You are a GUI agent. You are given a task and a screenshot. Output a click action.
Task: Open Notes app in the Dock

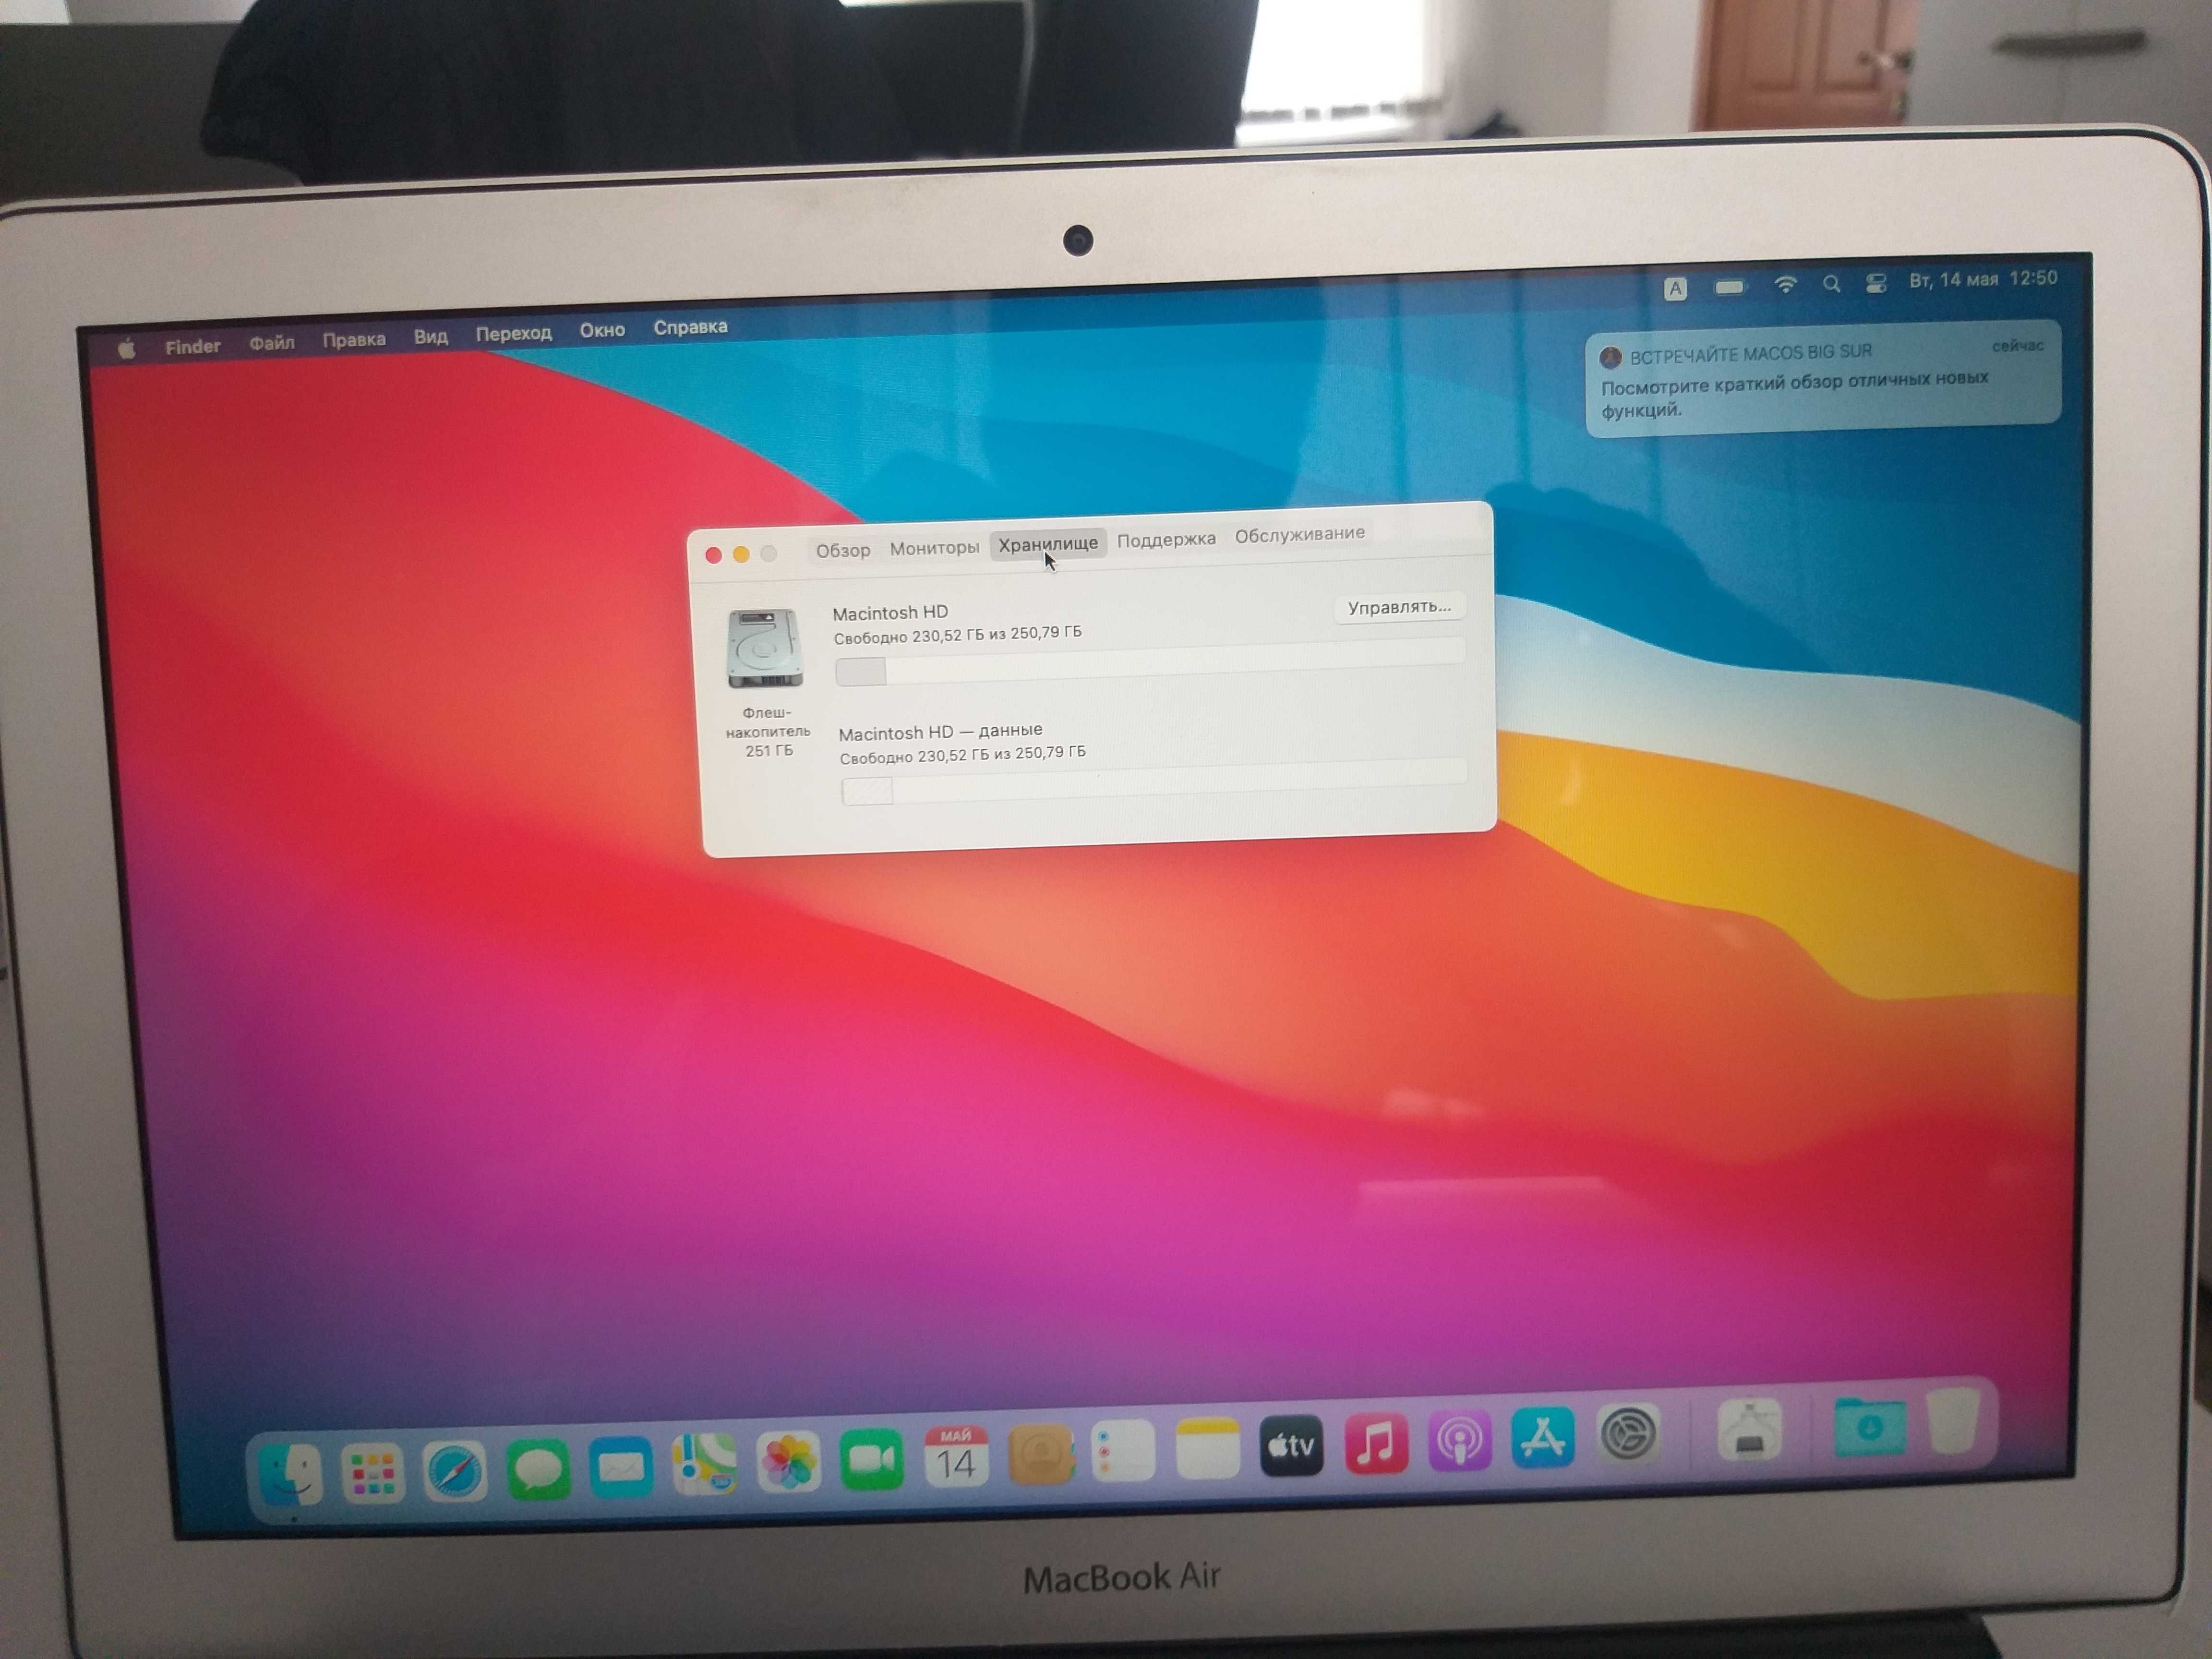click(x=1207, y=1448)
